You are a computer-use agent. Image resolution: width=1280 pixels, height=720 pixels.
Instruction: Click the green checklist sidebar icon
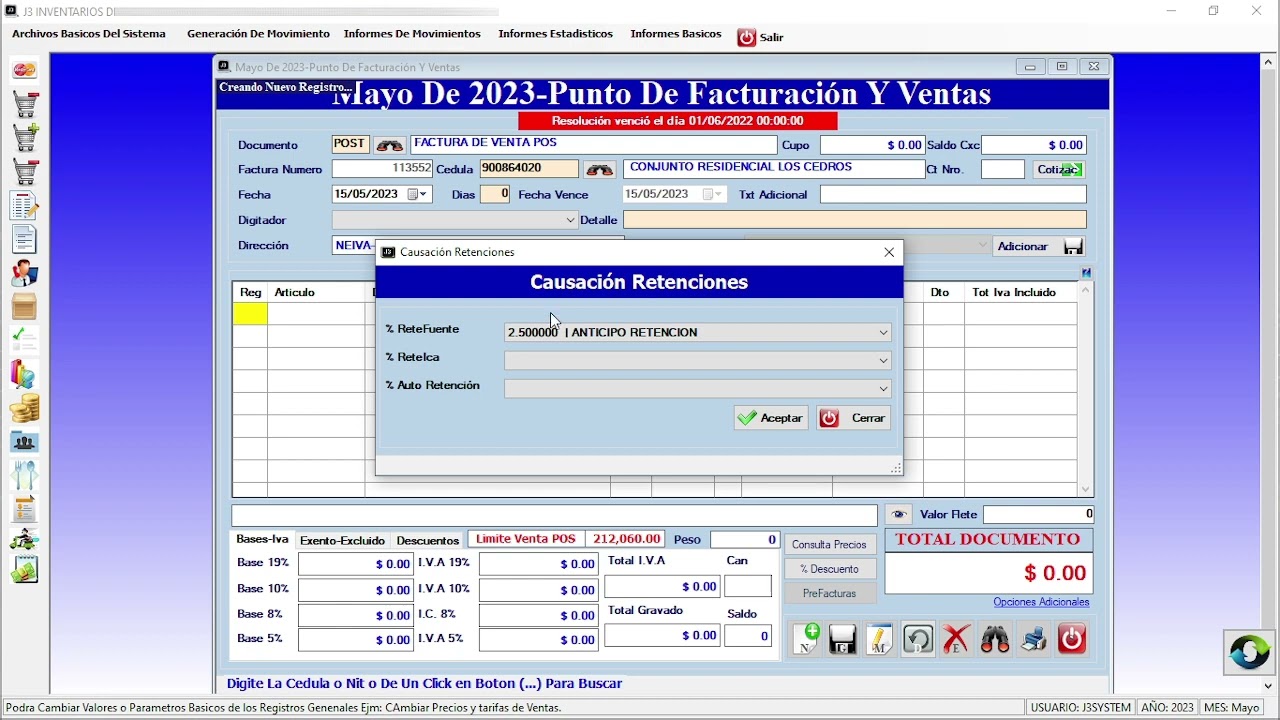coord(25,340)
